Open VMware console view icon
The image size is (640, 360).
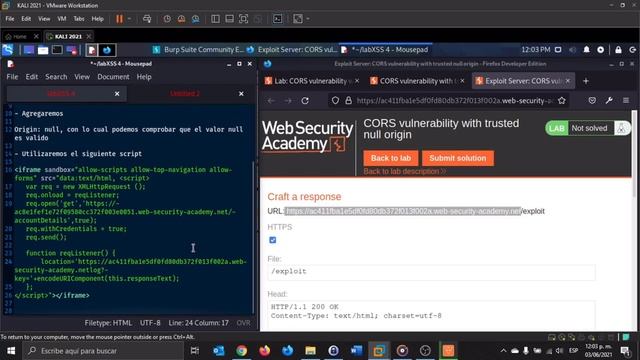[x=278, y=19]
